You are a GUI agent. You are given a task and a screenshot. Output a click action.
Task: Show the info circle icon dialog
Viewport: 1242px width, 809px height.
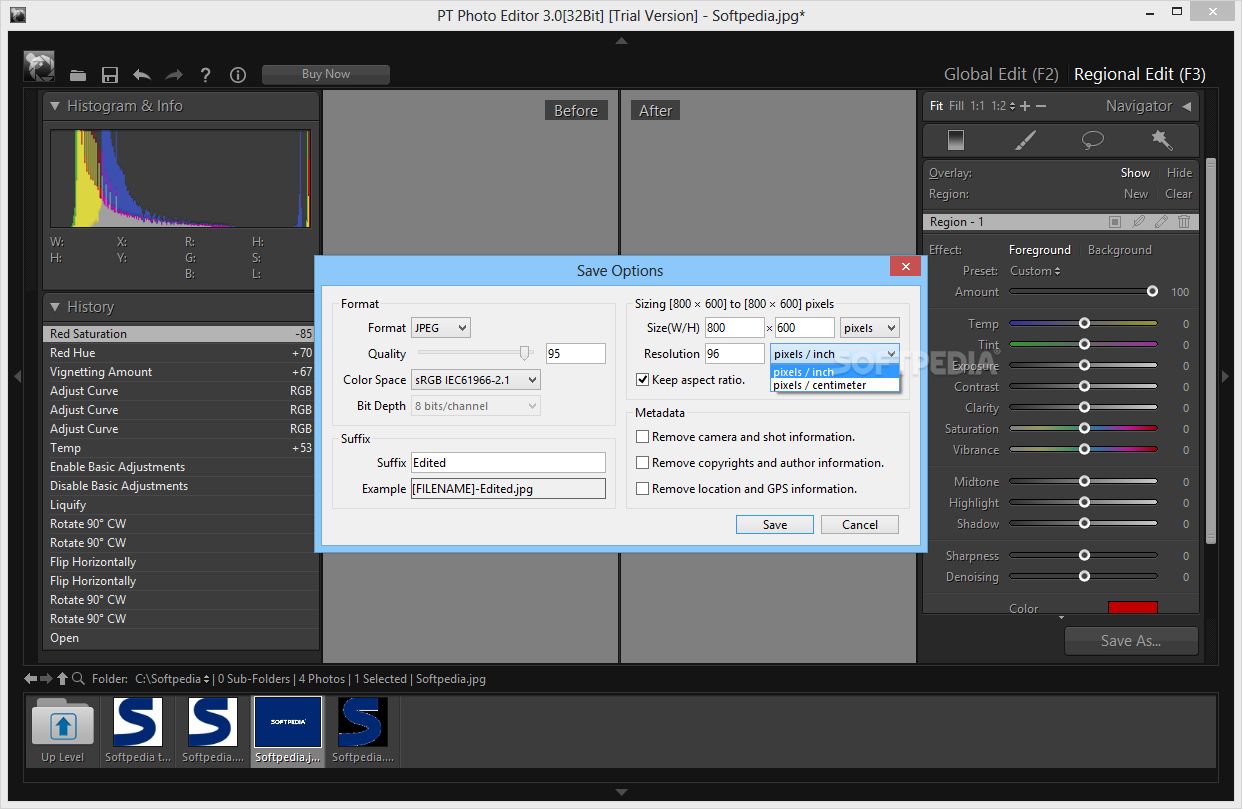click(238, 75)
